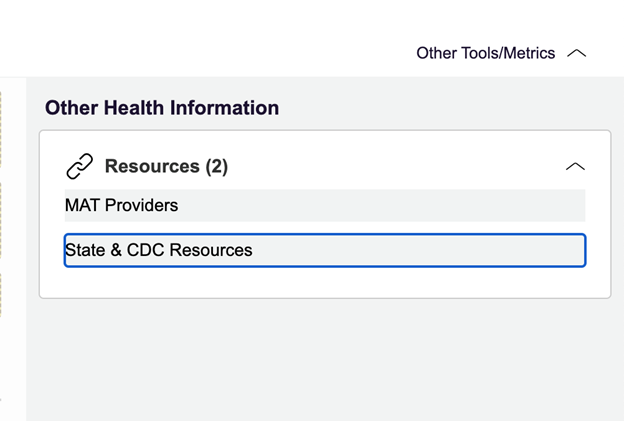Open the MAT Providers link
Screen dimensions: 624x421
(121, 205)
